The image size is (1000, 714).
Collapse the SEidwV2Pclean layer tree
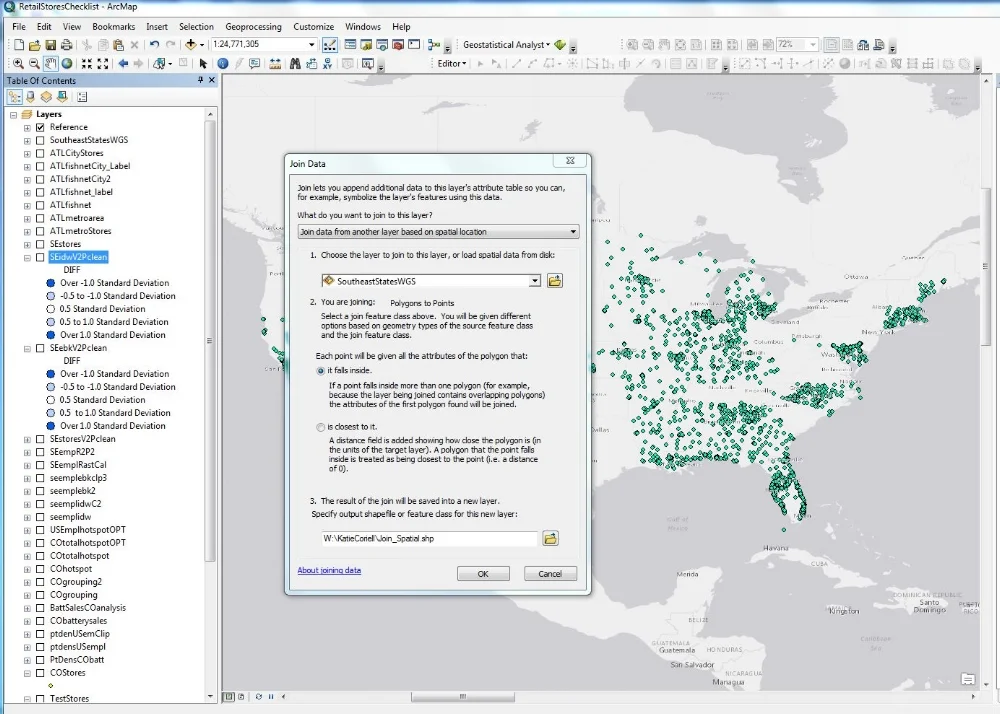pos(27,258)
